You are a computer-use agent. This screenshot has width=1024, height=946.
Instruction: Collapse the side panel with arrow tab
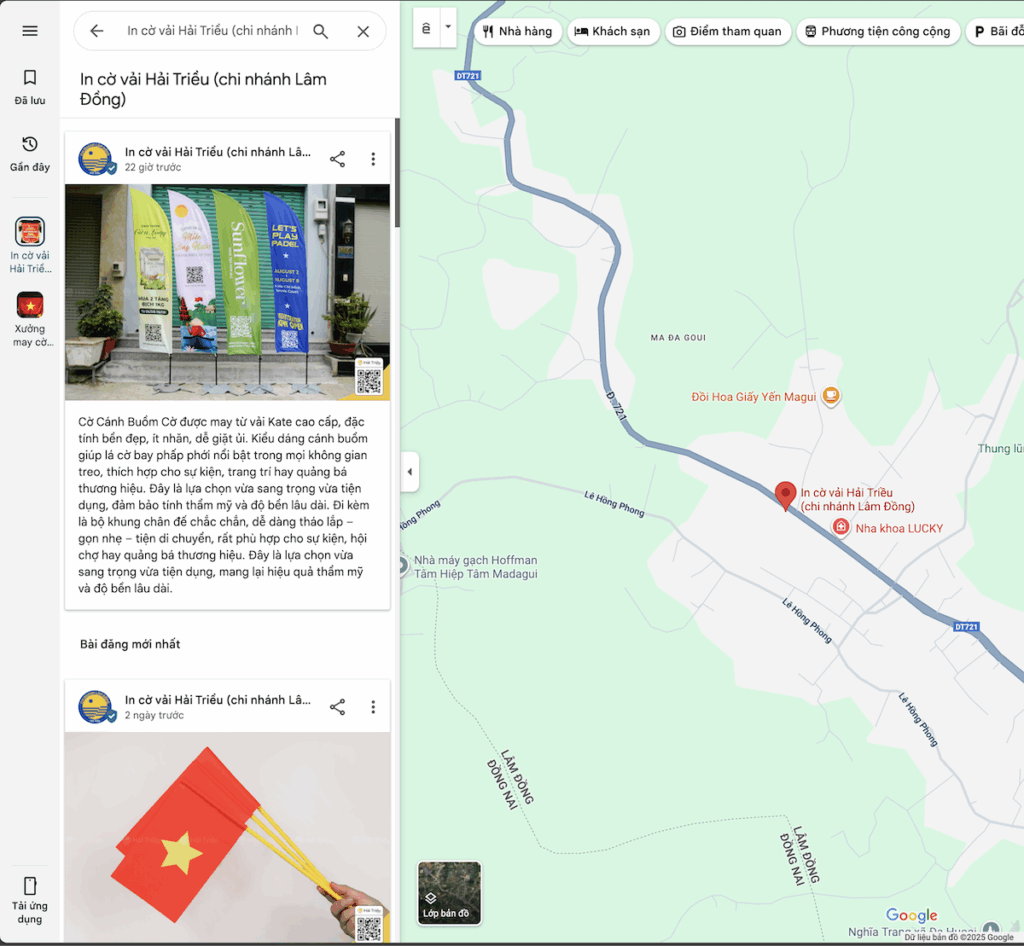click(x=409, y=471)
